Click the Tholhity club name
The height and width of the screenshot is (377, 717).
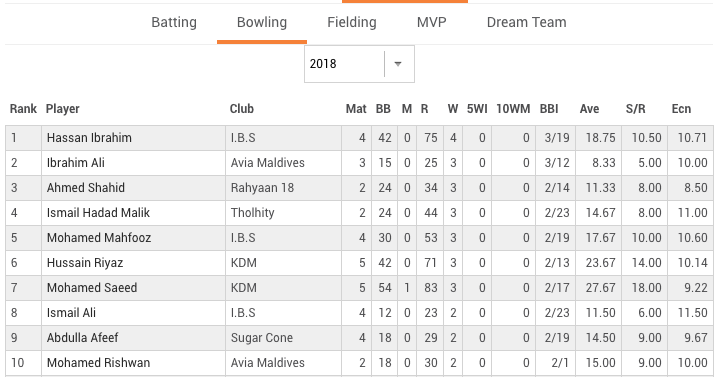point(252,213)
